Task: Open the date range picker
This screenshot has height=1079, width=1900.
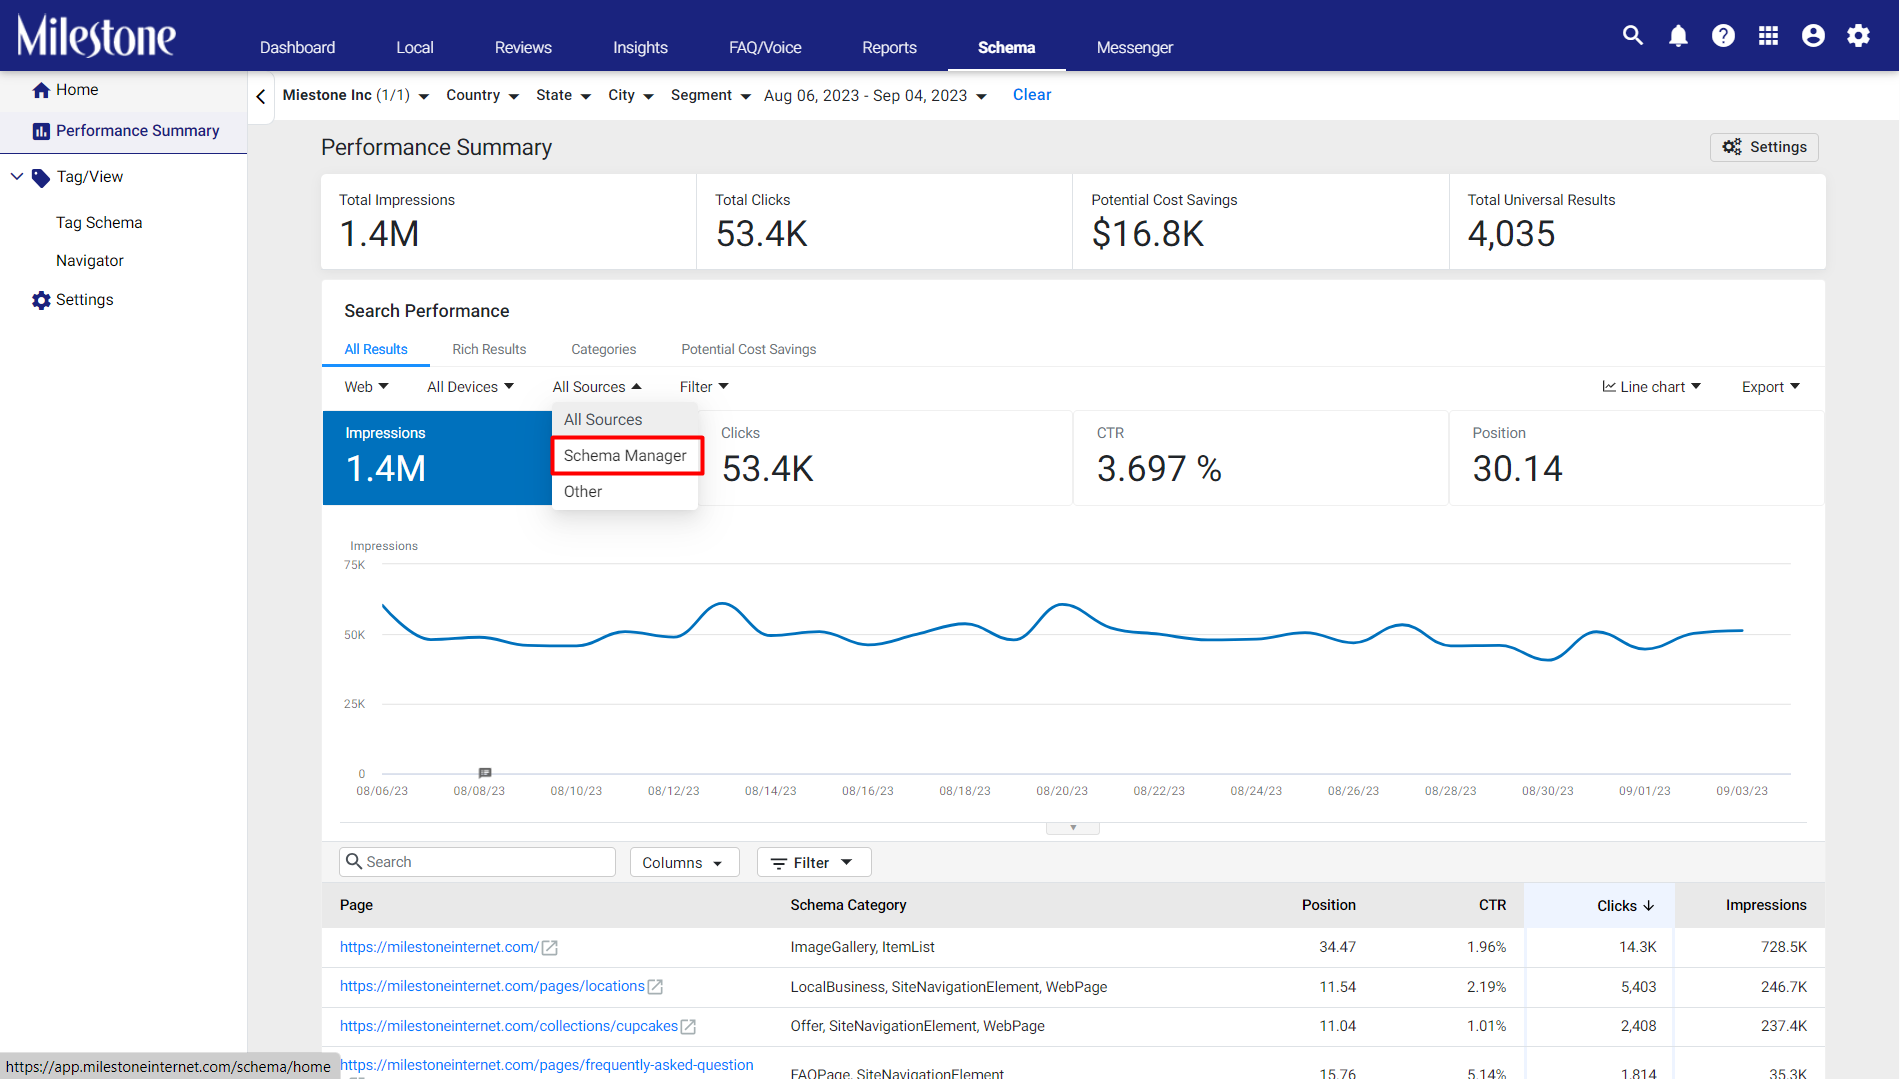Action: tap(875, 96)
